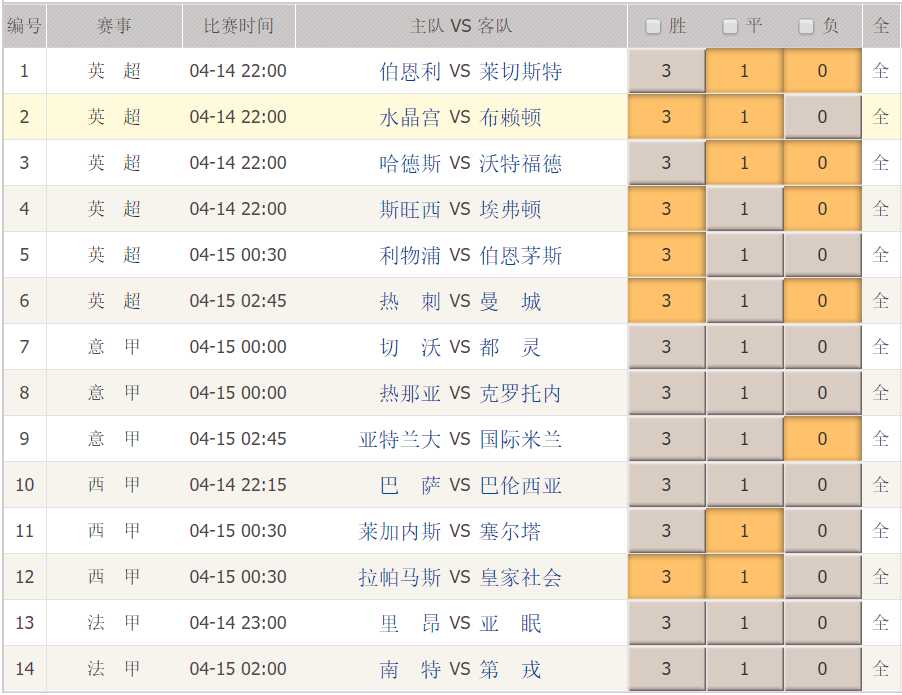902x695 pixels.
Task: Click 全 for match 5 row
Action: click(x=881, y=255)
